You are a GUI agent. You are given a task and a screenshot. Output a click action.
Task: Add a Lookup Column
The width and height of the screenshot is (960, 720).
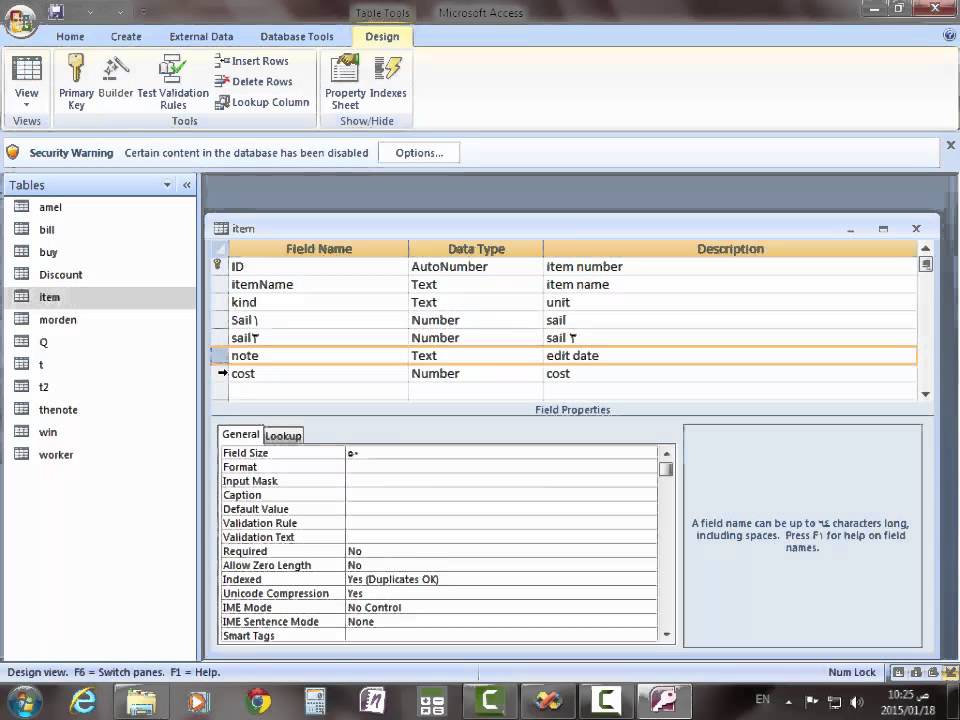262,102
